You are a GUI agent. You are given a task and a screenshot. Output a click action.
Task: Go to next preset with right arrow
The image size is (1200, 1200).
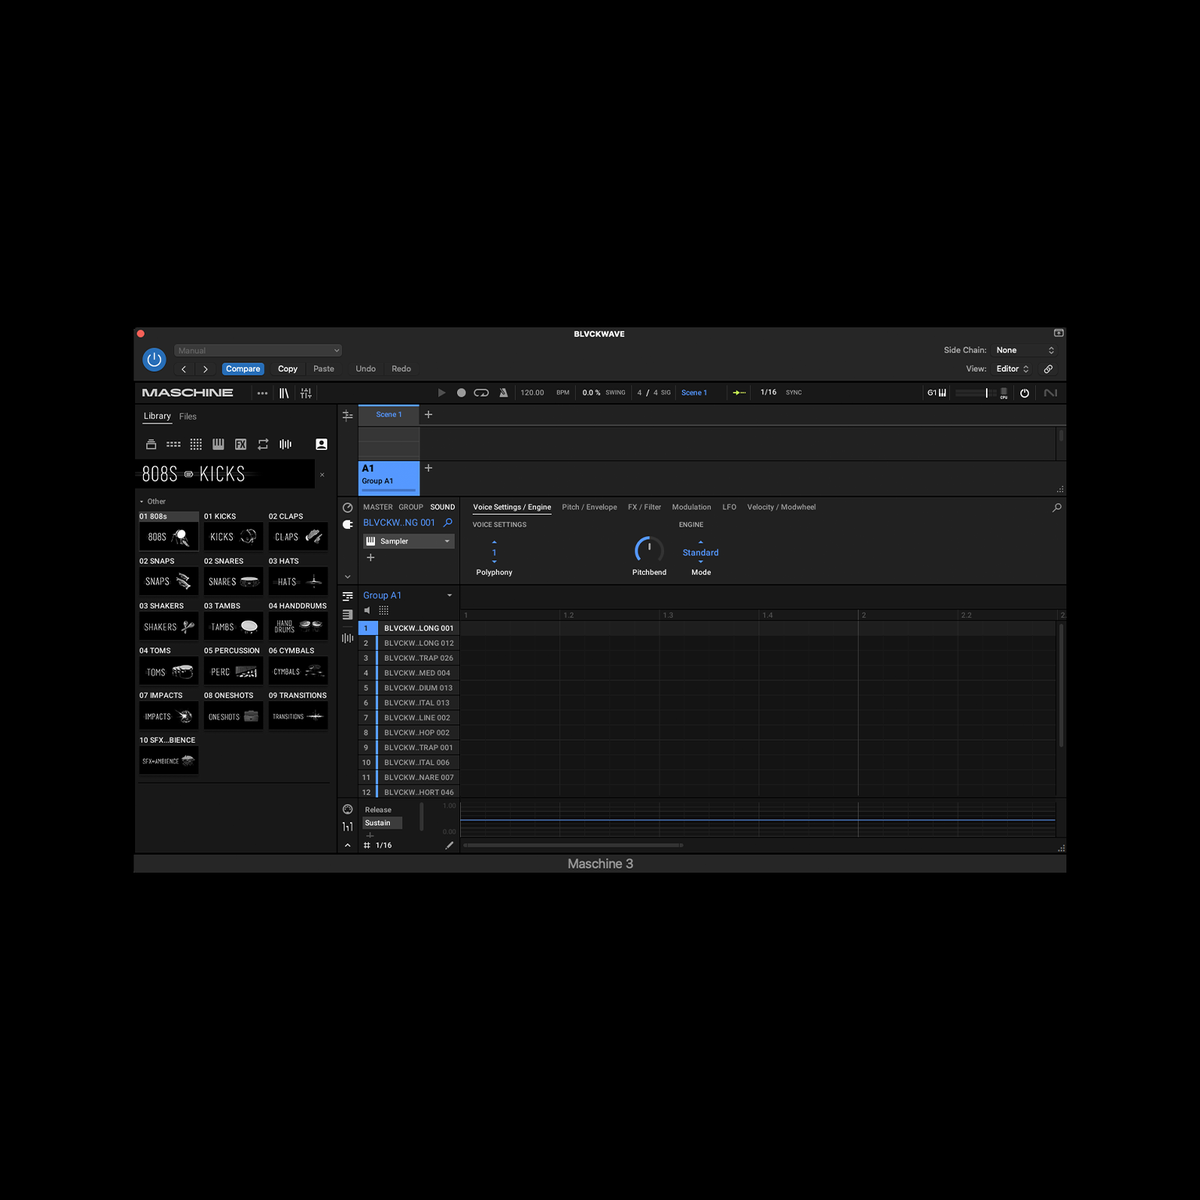205,369
